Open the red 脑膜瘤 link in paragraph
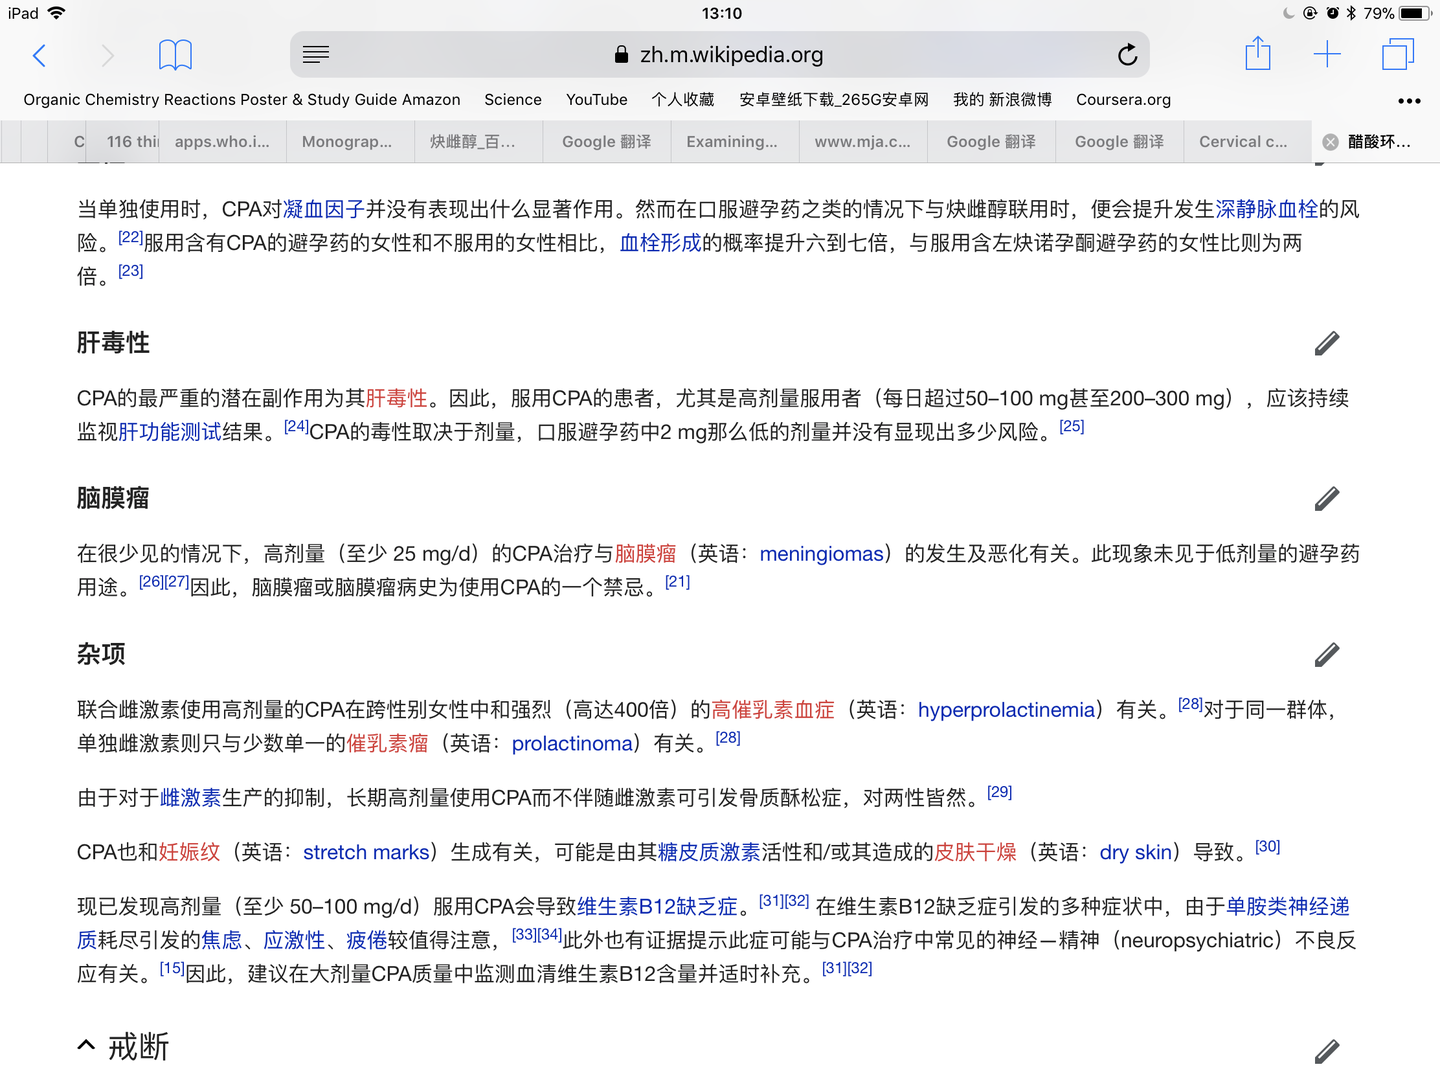The image size is (1440, 1080). 645,554
